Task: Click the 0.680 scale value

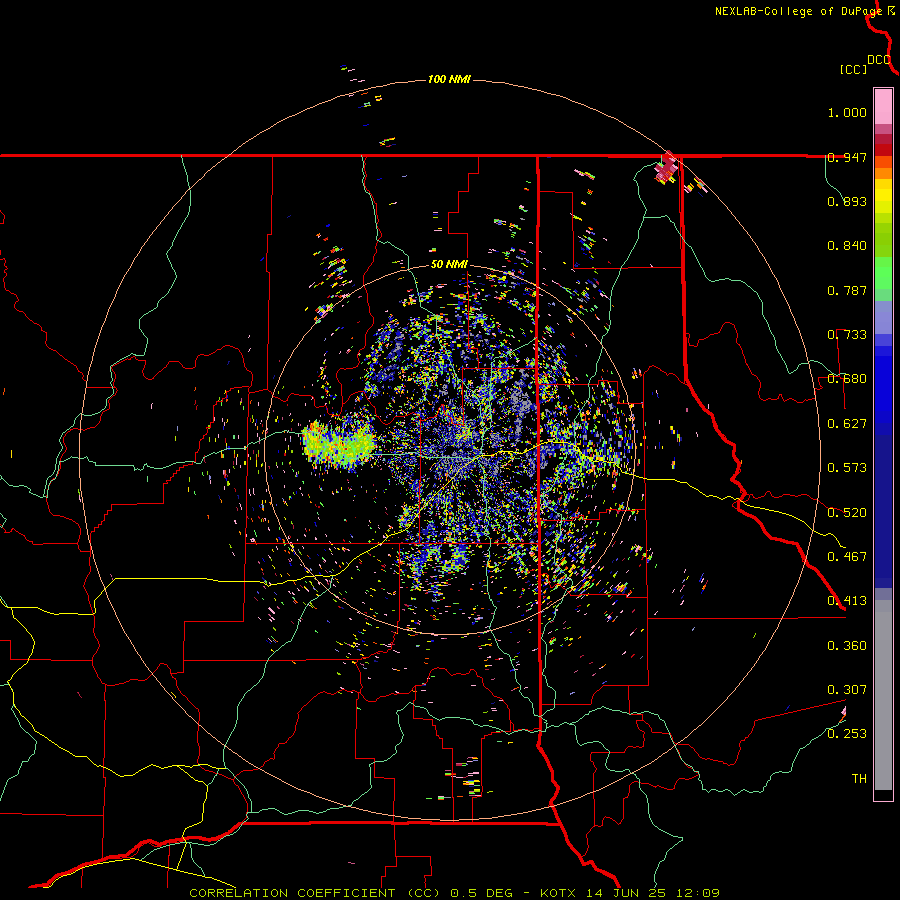Action: click(x=847, y=379)
